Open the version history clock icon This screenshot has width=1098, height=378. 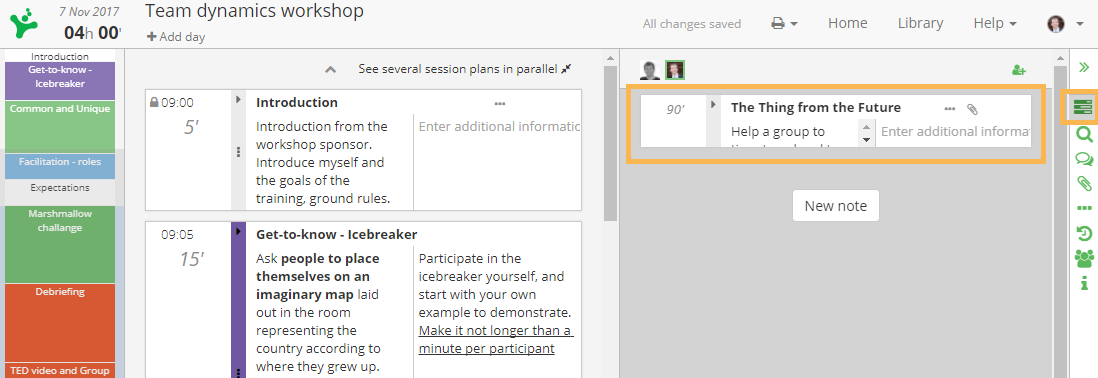point(1083,234)
